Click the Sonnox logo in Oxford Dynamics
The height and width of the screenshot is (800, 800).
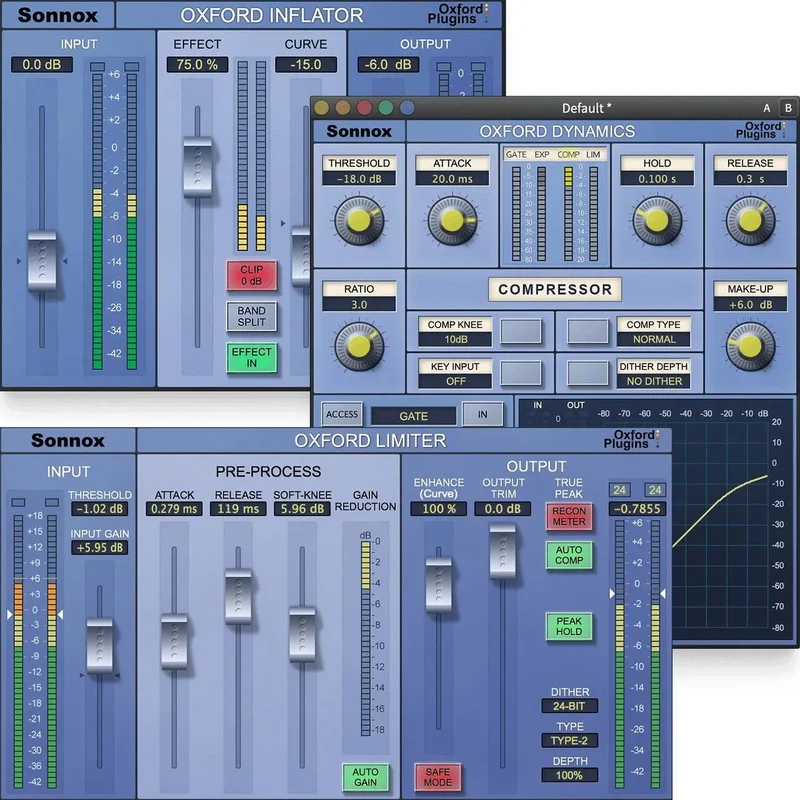click(x=359, y=131)
